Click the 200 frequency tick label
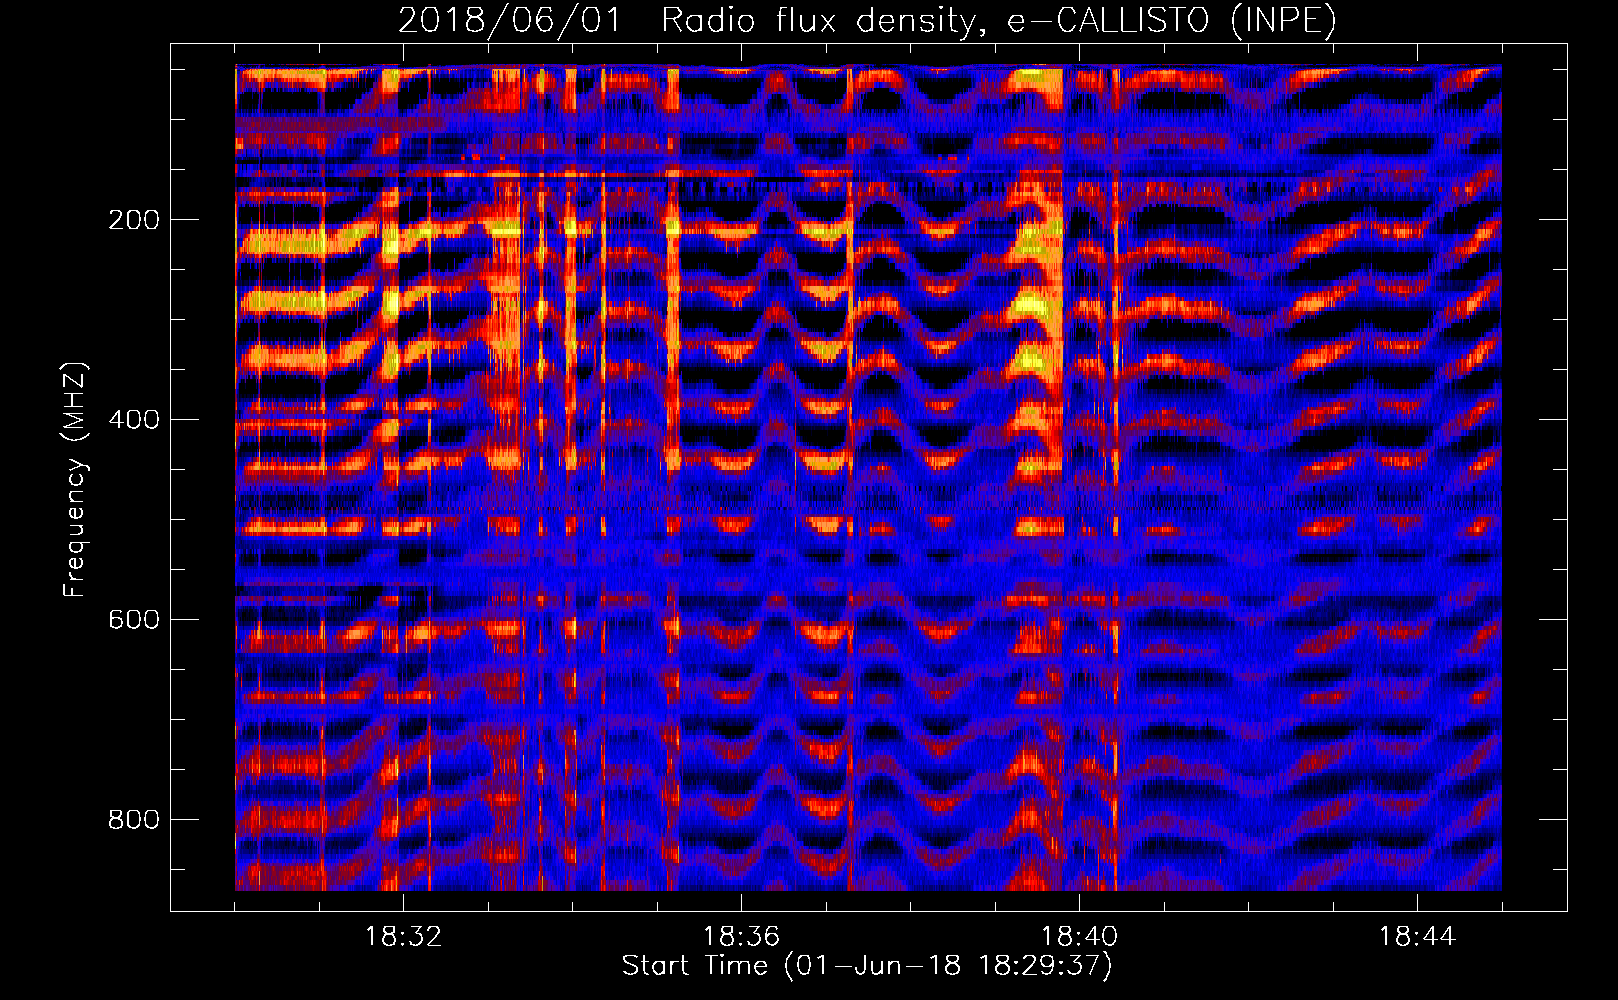1618x1000 pixels. [134, 220]
